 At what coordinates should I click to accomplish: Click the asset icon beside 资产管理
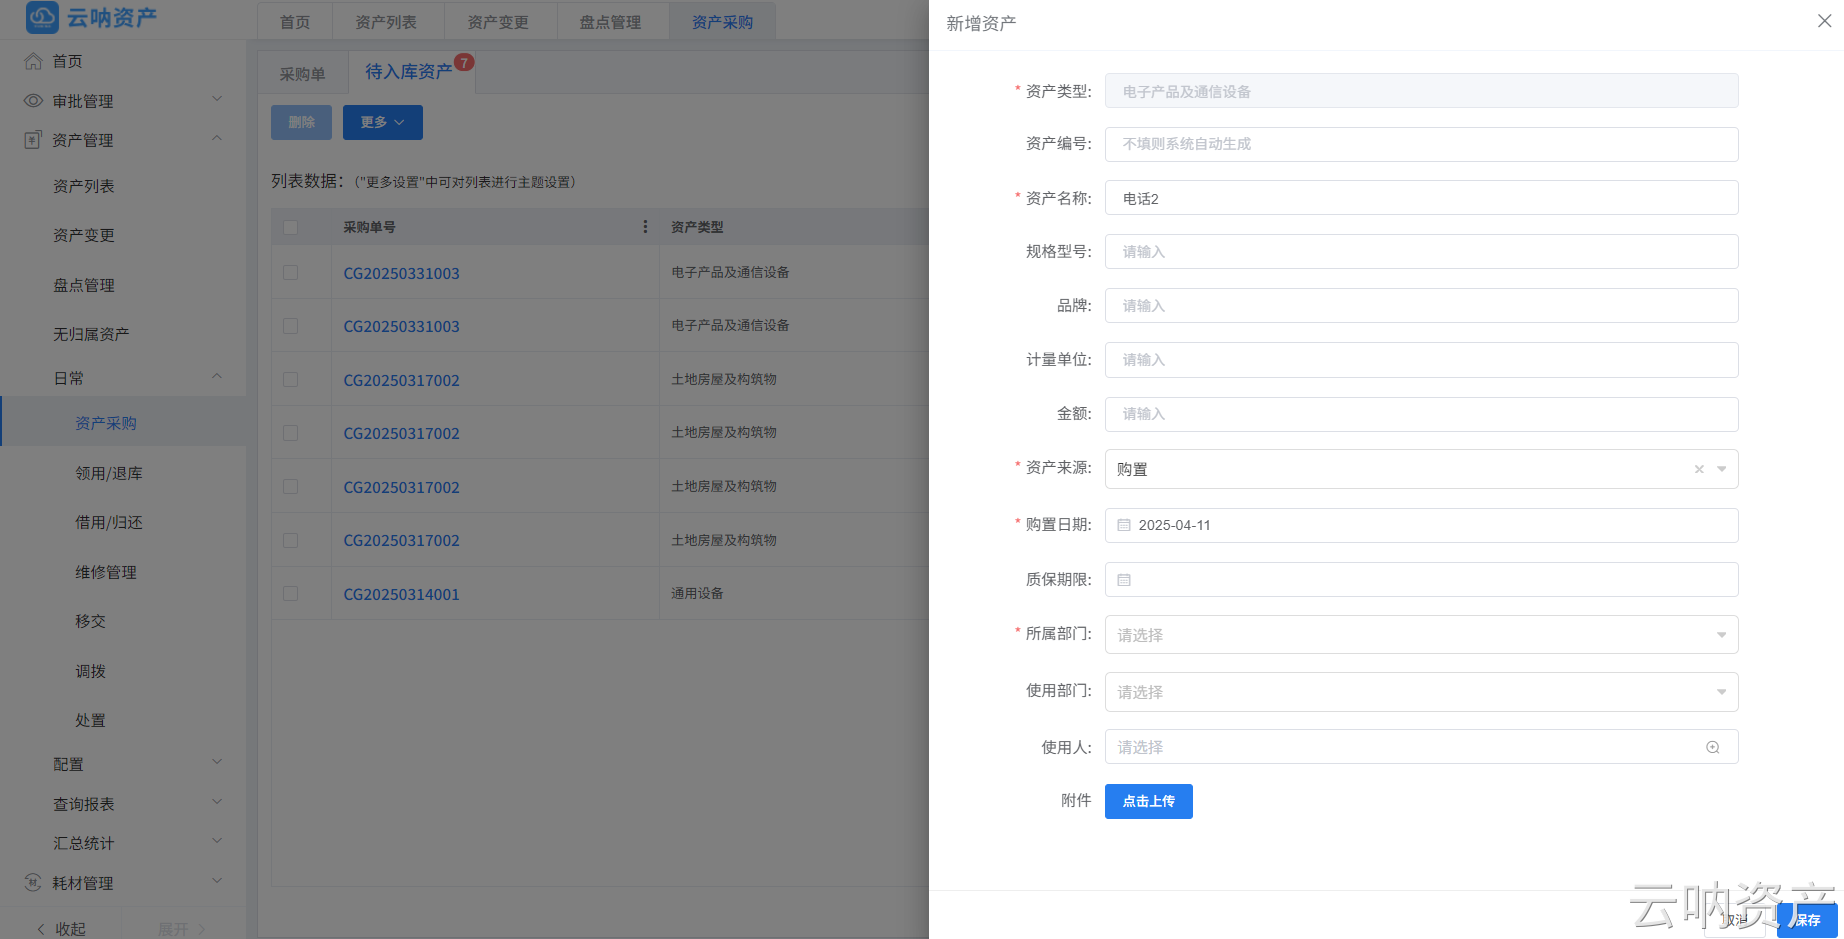click(30, 140)
